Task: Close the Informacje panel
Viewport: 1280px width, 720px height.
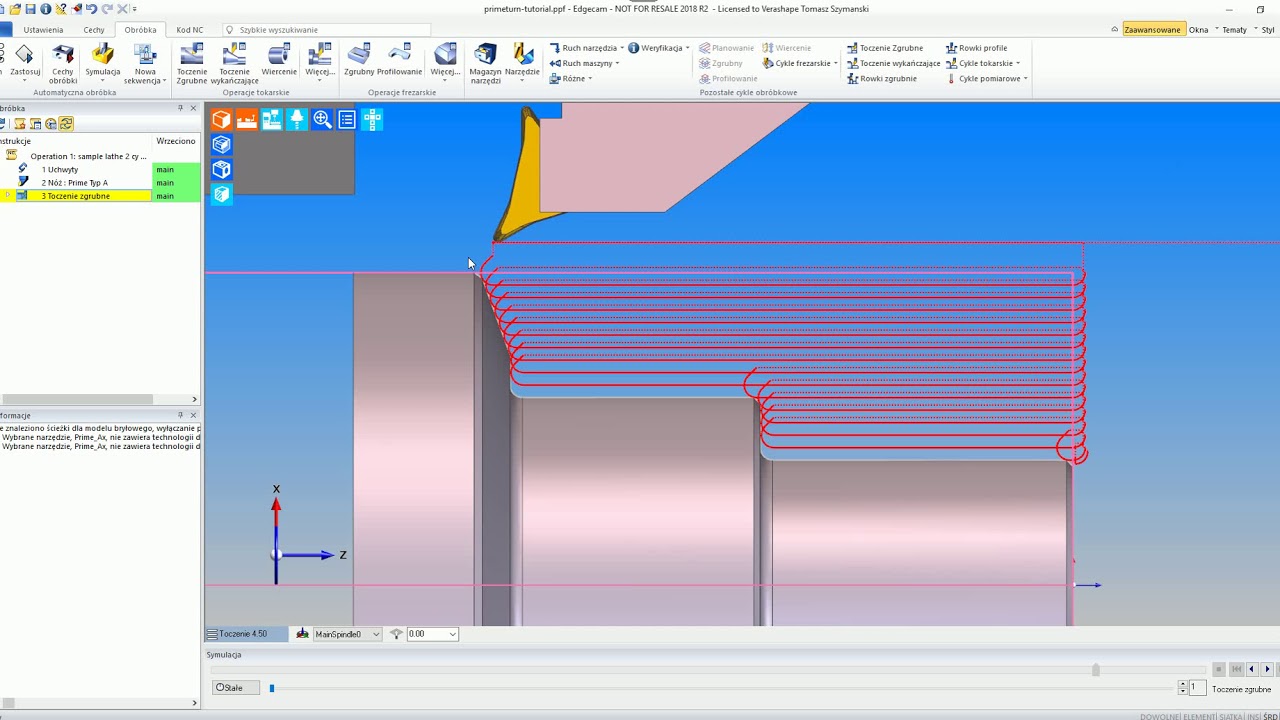Action: pyautogui.click(x=193, y=415)
